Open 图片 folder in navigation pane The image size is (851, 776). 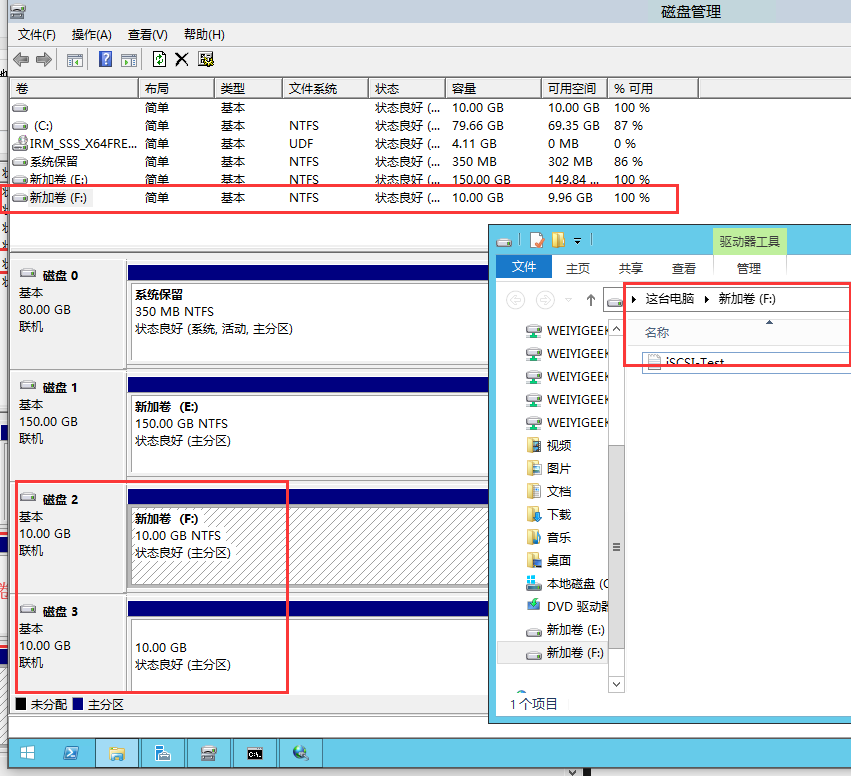(x=549, y=468)
